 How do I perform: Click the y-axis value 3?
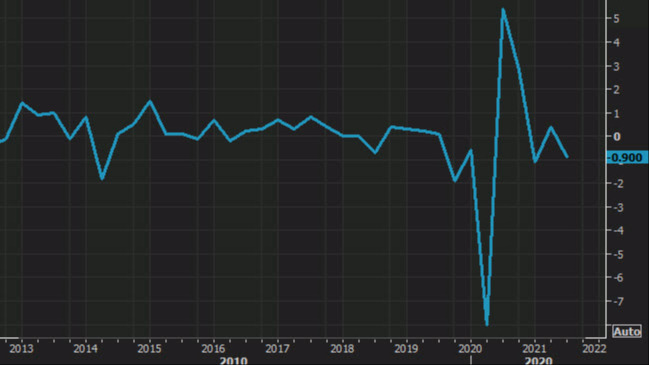pos(617,66)
